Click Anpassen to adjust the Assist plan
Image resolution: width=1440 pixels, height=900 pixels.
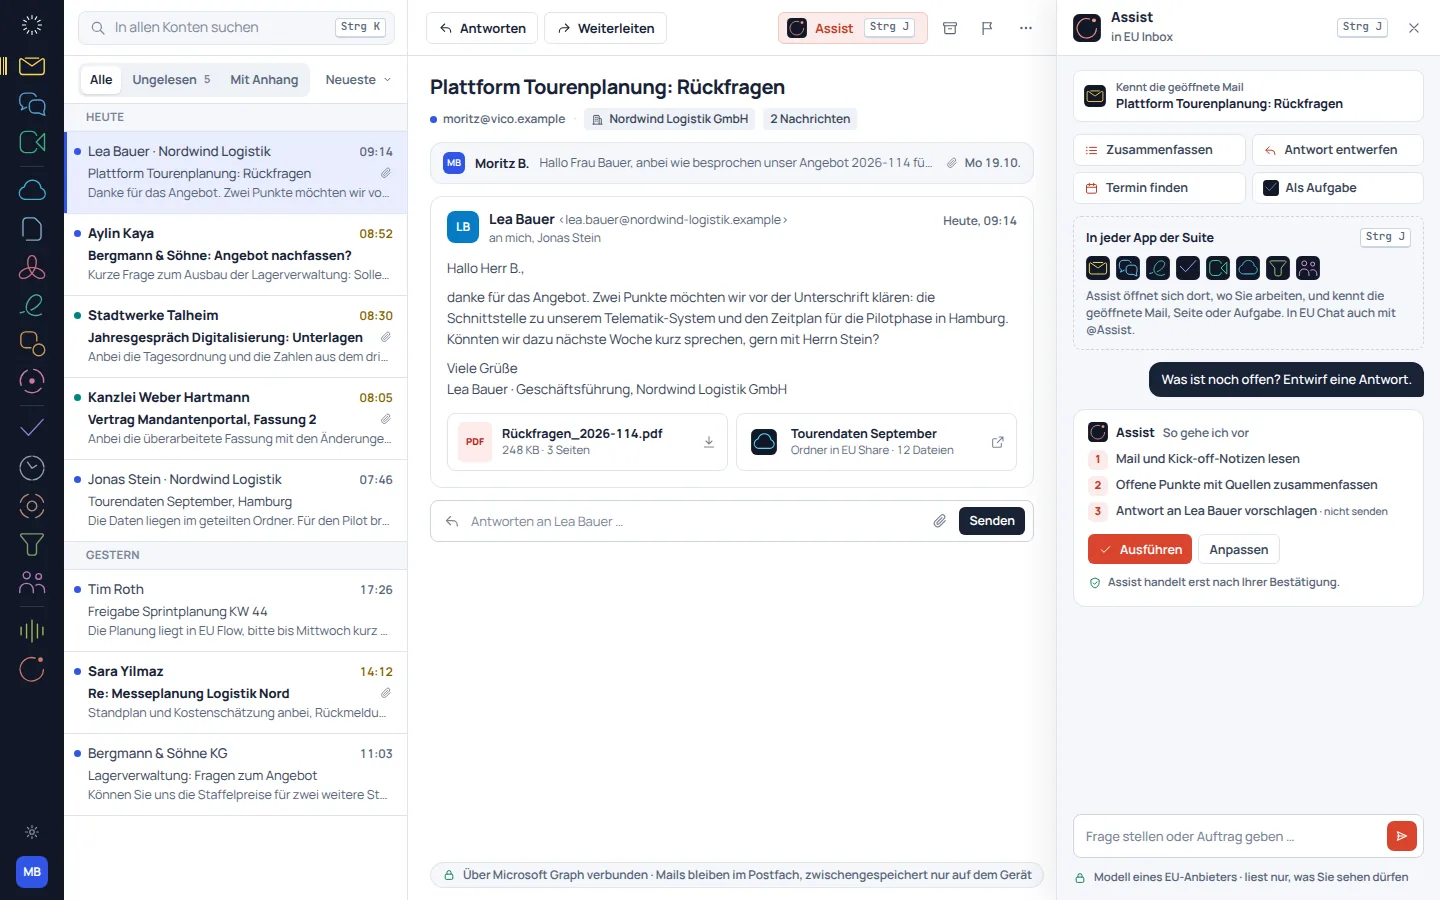(1238, 549)
